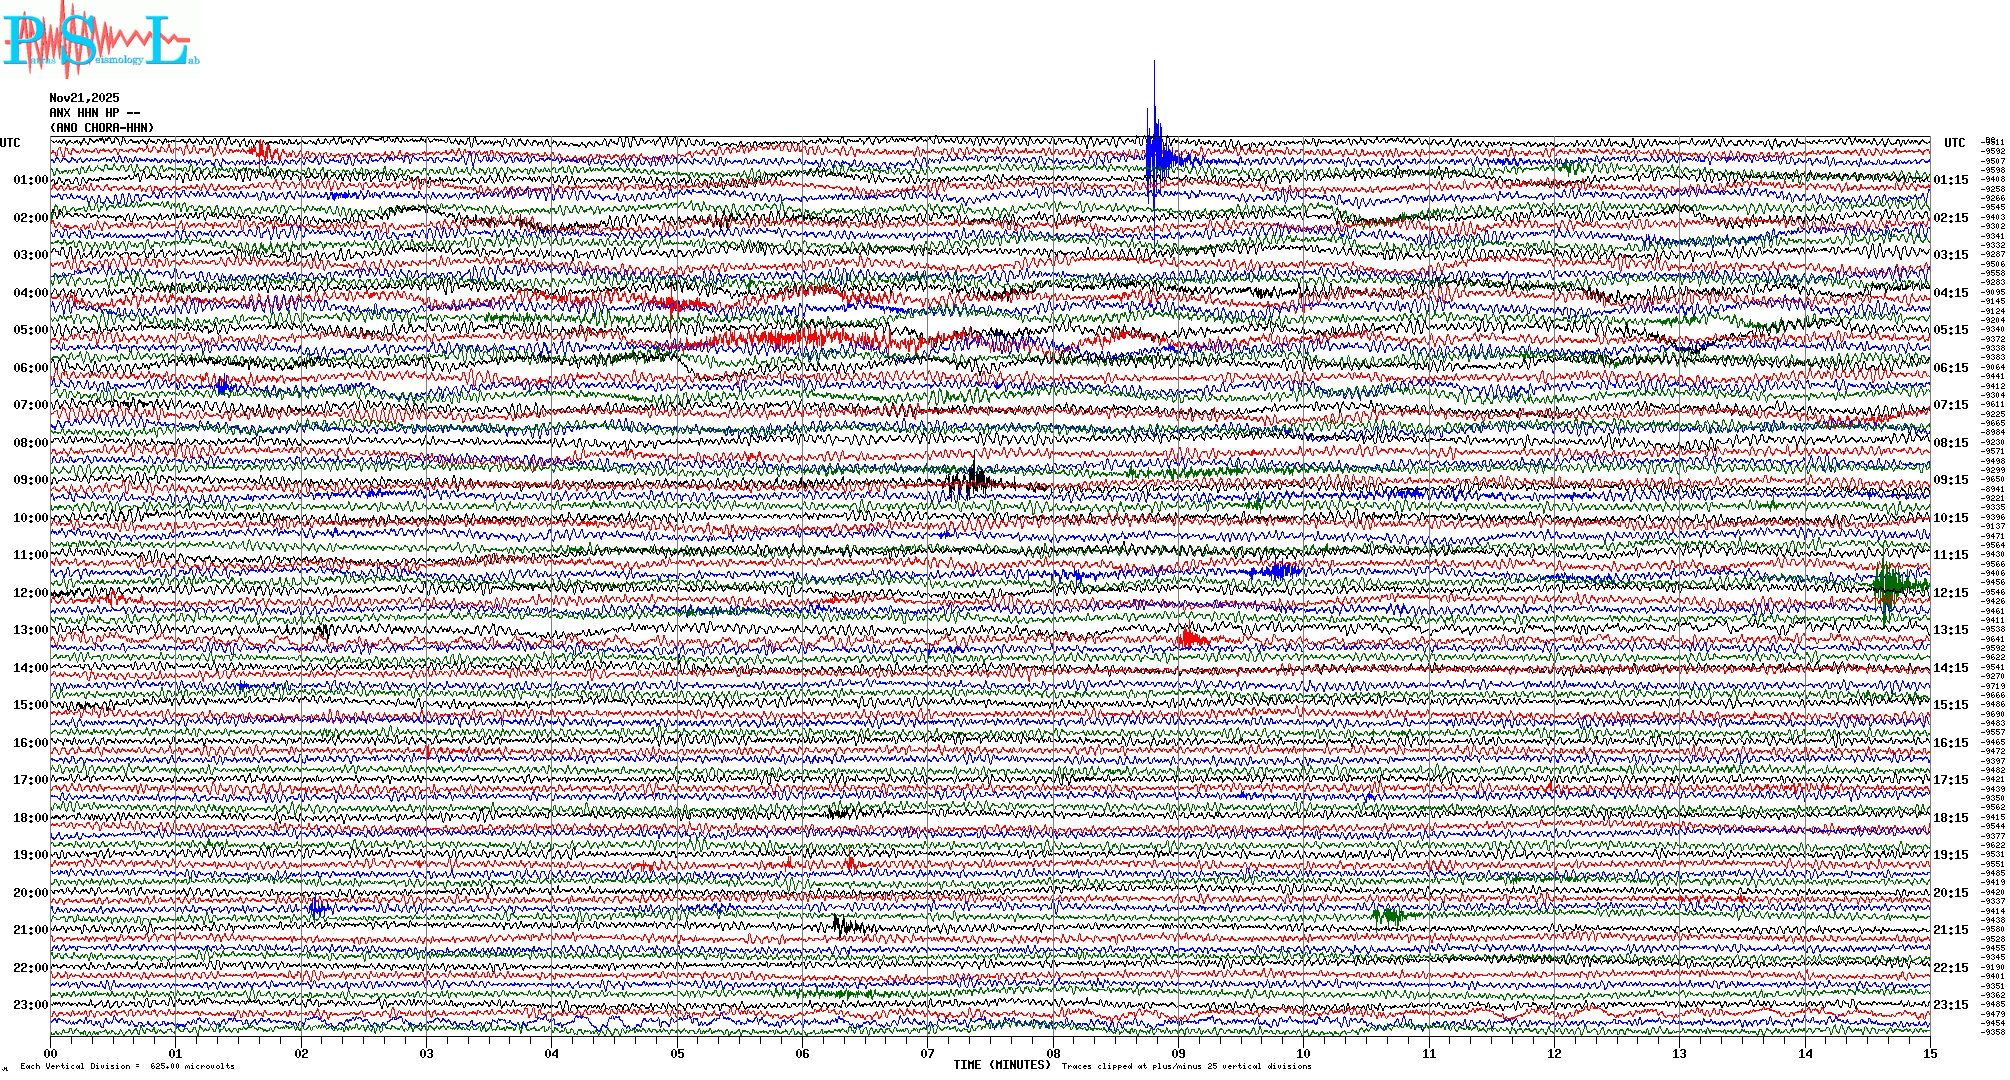
Task: Click the TIME (MINUTES) axis title
Action: click(x=1002, y=1065)
